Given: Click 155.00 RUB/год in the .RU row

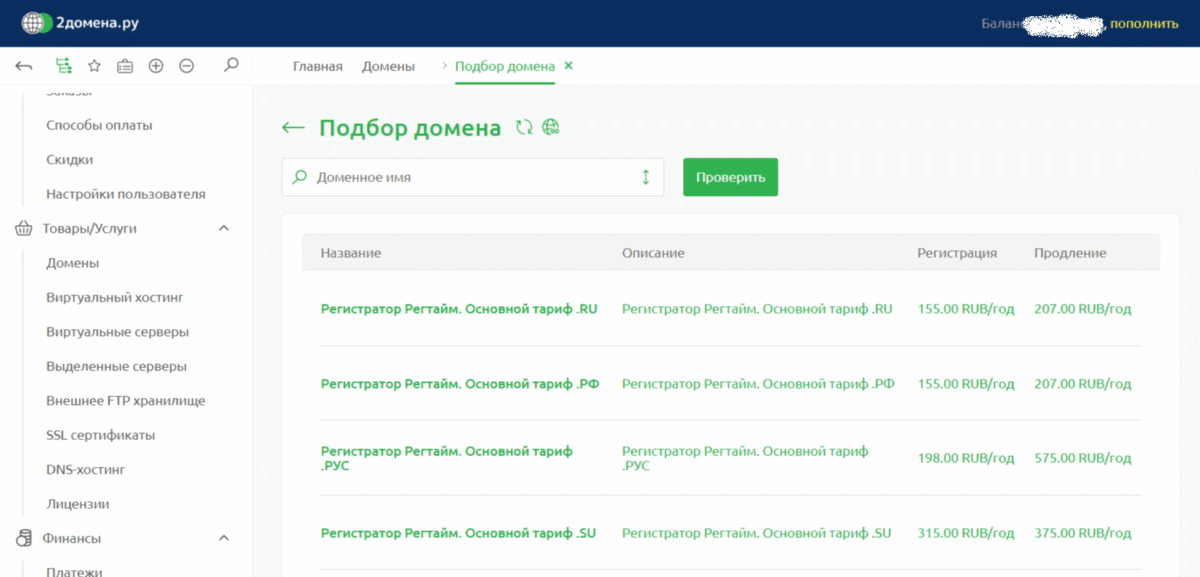Looking at the screenshot, I should (966, 309).
